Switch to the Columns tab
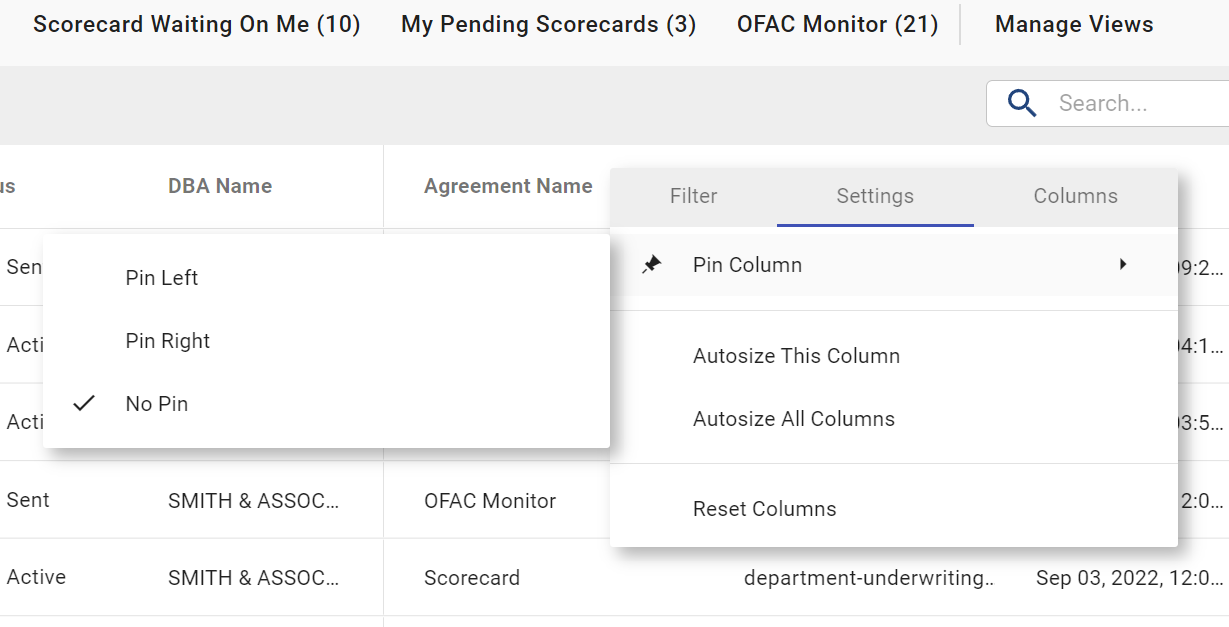The width and height of the screenshot is (1229, 627). point(1075,196)
